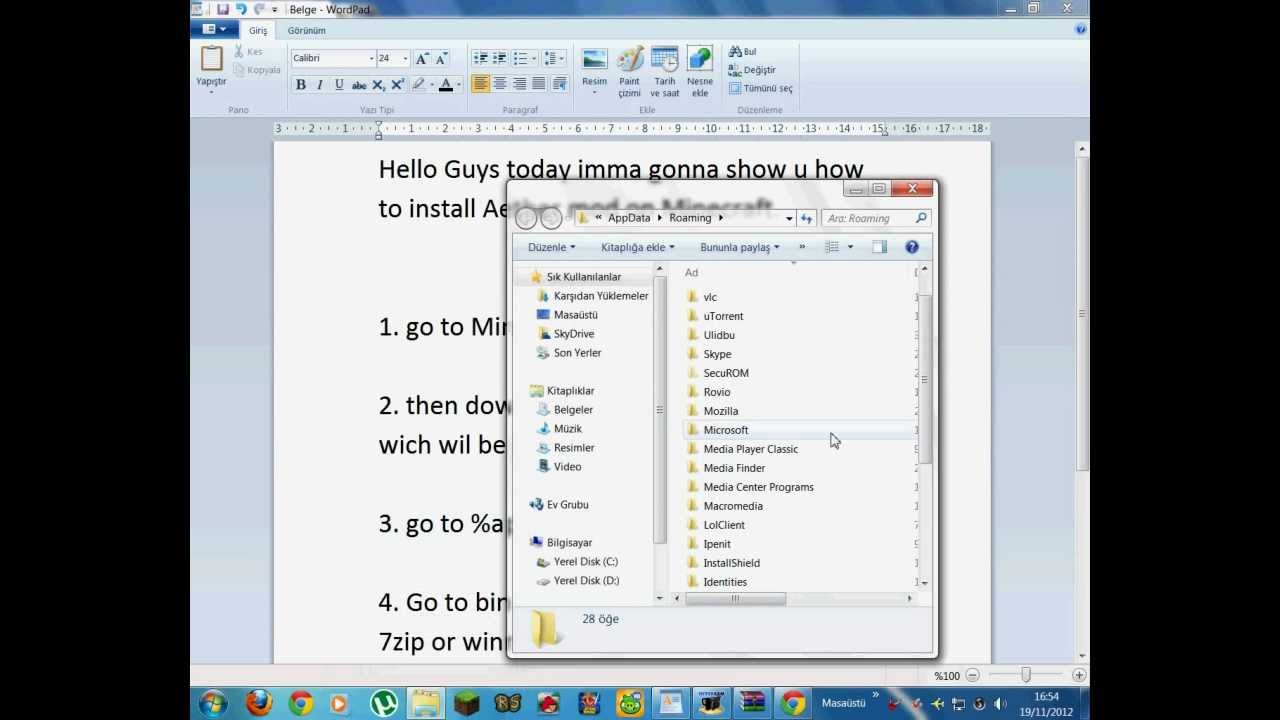Click the shrink font size icon
Screen dimensions: 1280x720
pos(441,59)
